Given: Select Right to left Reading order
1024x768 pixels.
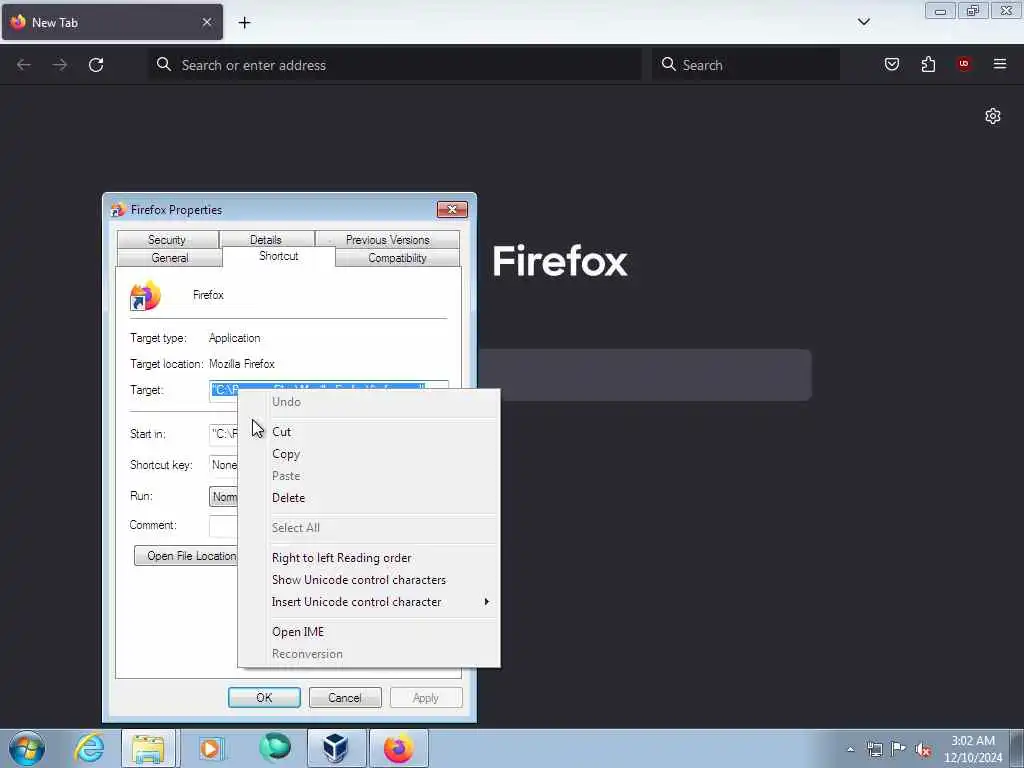Looking at the screenshot, I should tap(369, 558).
